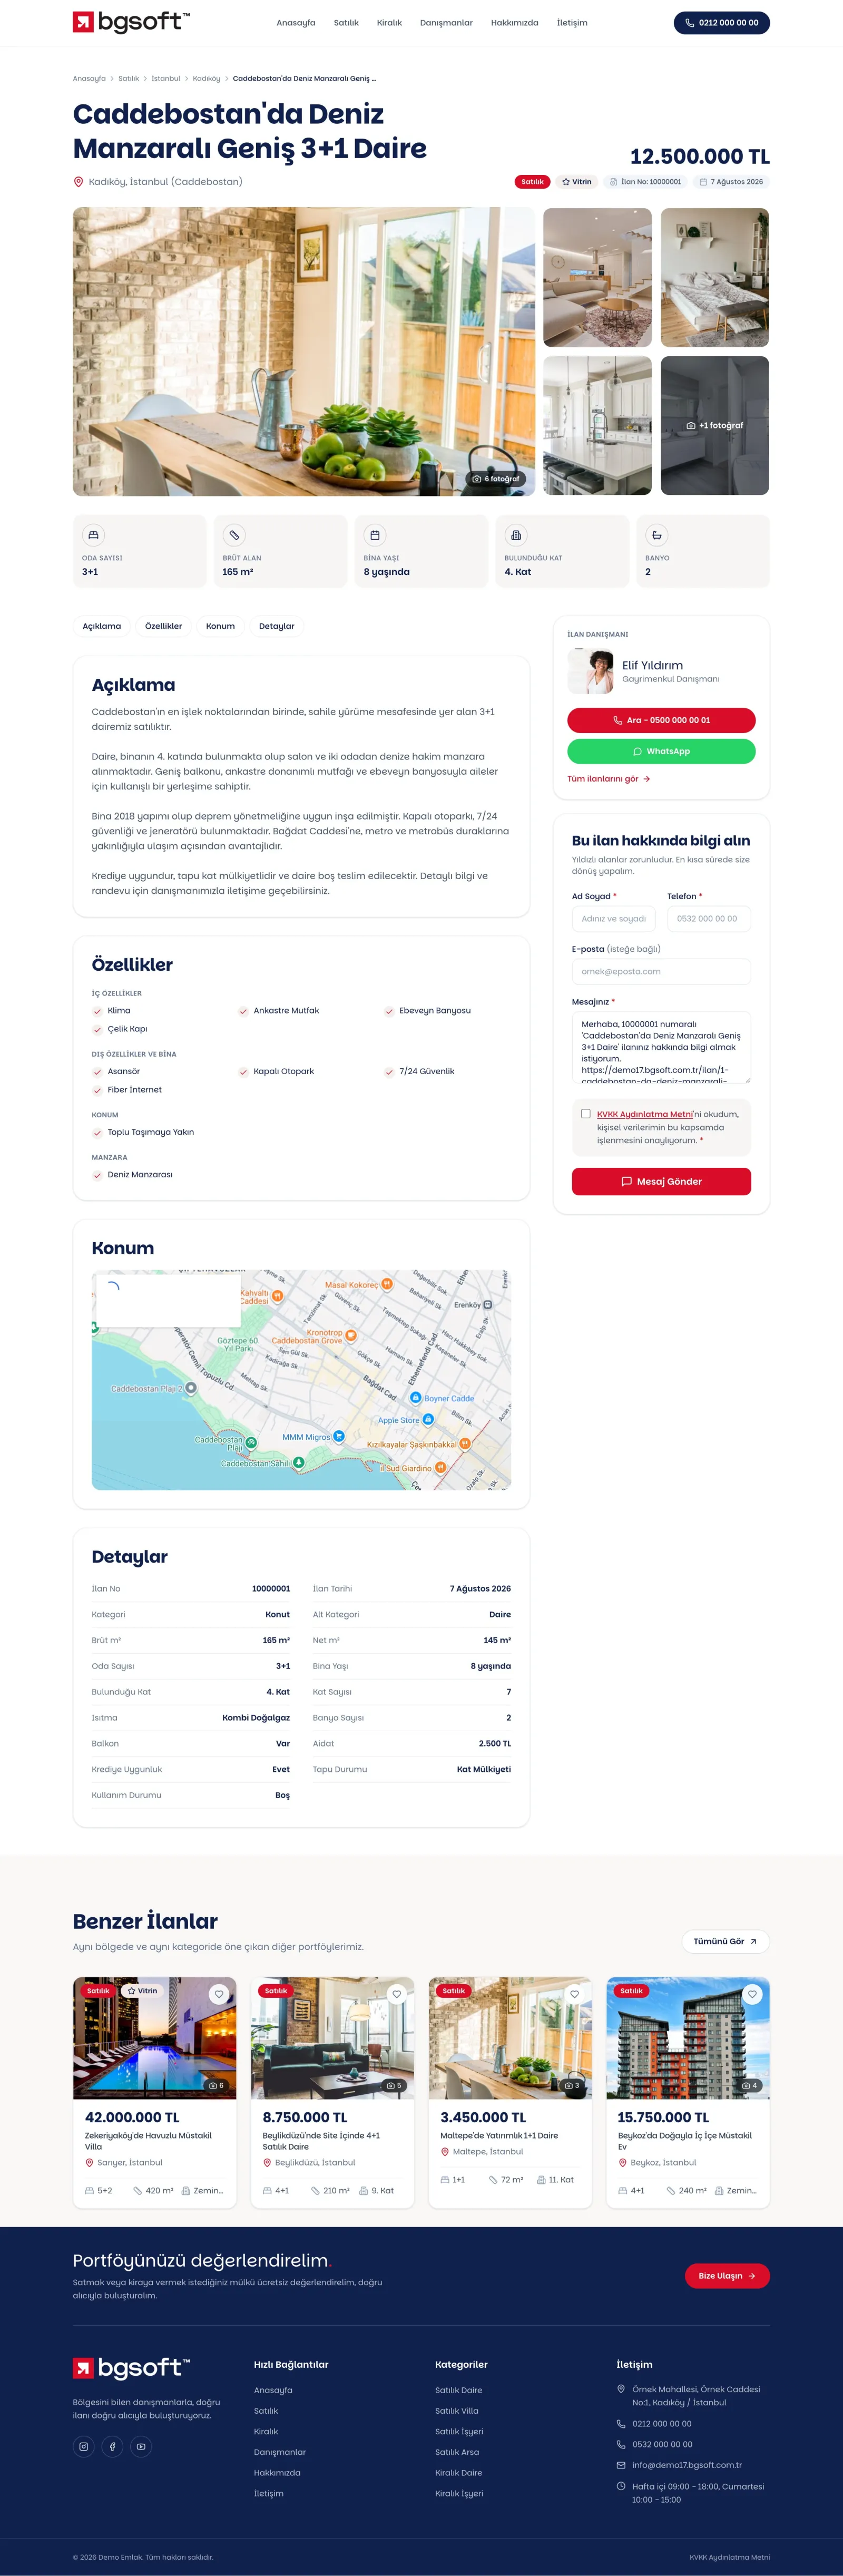Favorite the 8.750.000 TL listing with heart icon

pyautogui.click(x=397, y=1994)
